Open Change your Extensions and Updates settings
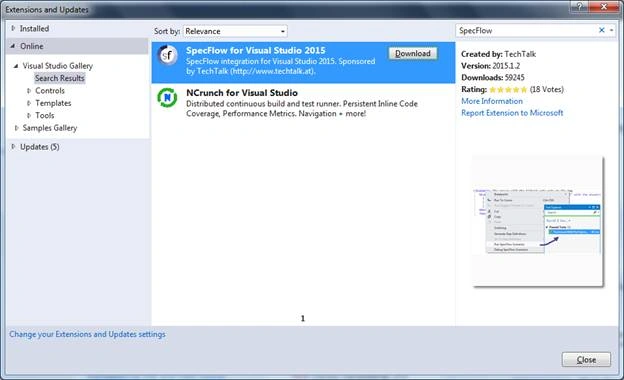Viewport: 624px width, 380px height. [x=88, y=334]
